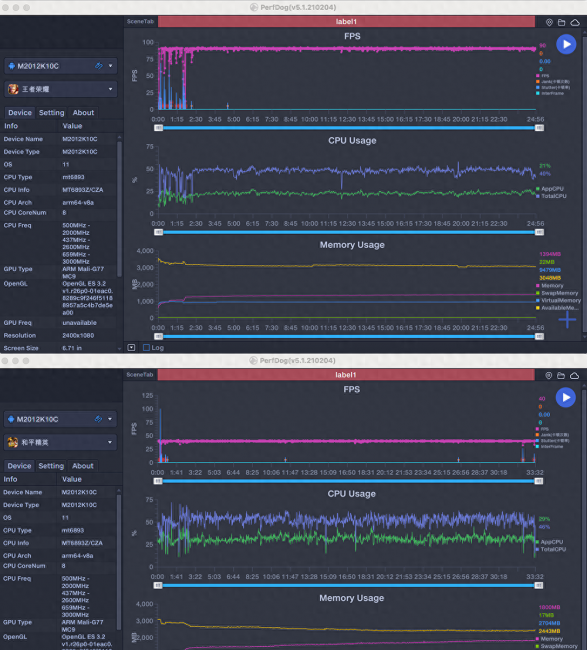Toggle the AppCPU legend in the bottom CPU chart
The width and height of the screenshot is (587, 650).
[x=549, y=542]
